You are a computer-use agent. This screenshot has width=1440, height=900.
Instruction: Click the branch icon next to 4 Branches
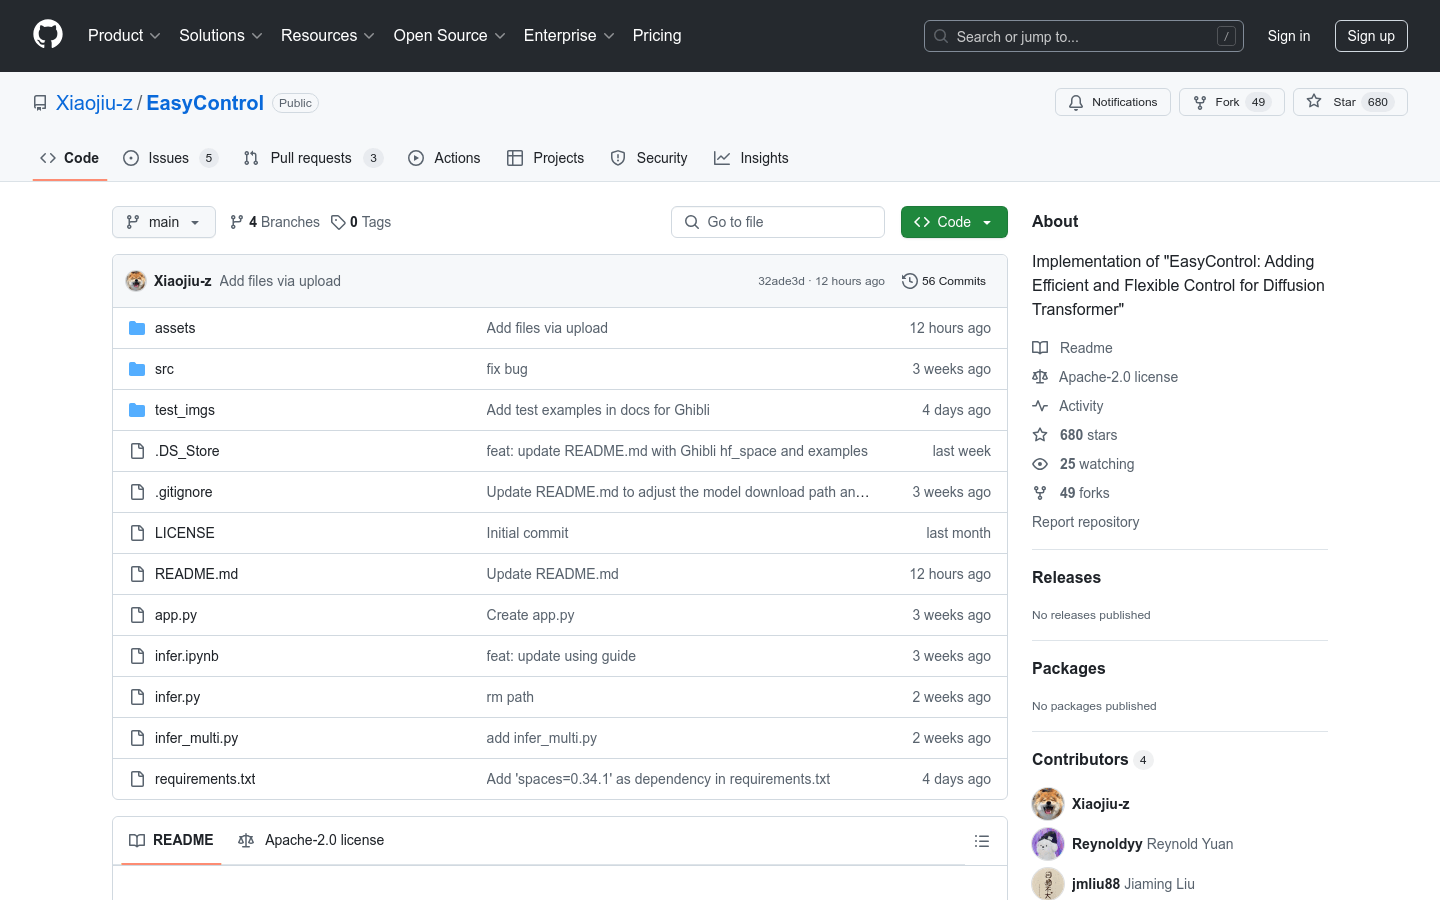(237, 222)
